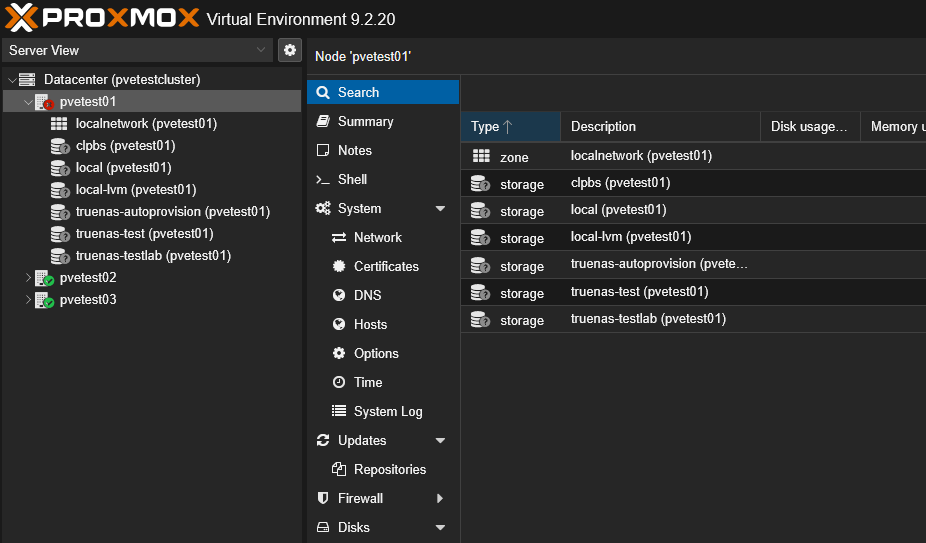Click the Firewall shield icon
The width and height of the screenshot is (926, 543).
click(323, 498)
